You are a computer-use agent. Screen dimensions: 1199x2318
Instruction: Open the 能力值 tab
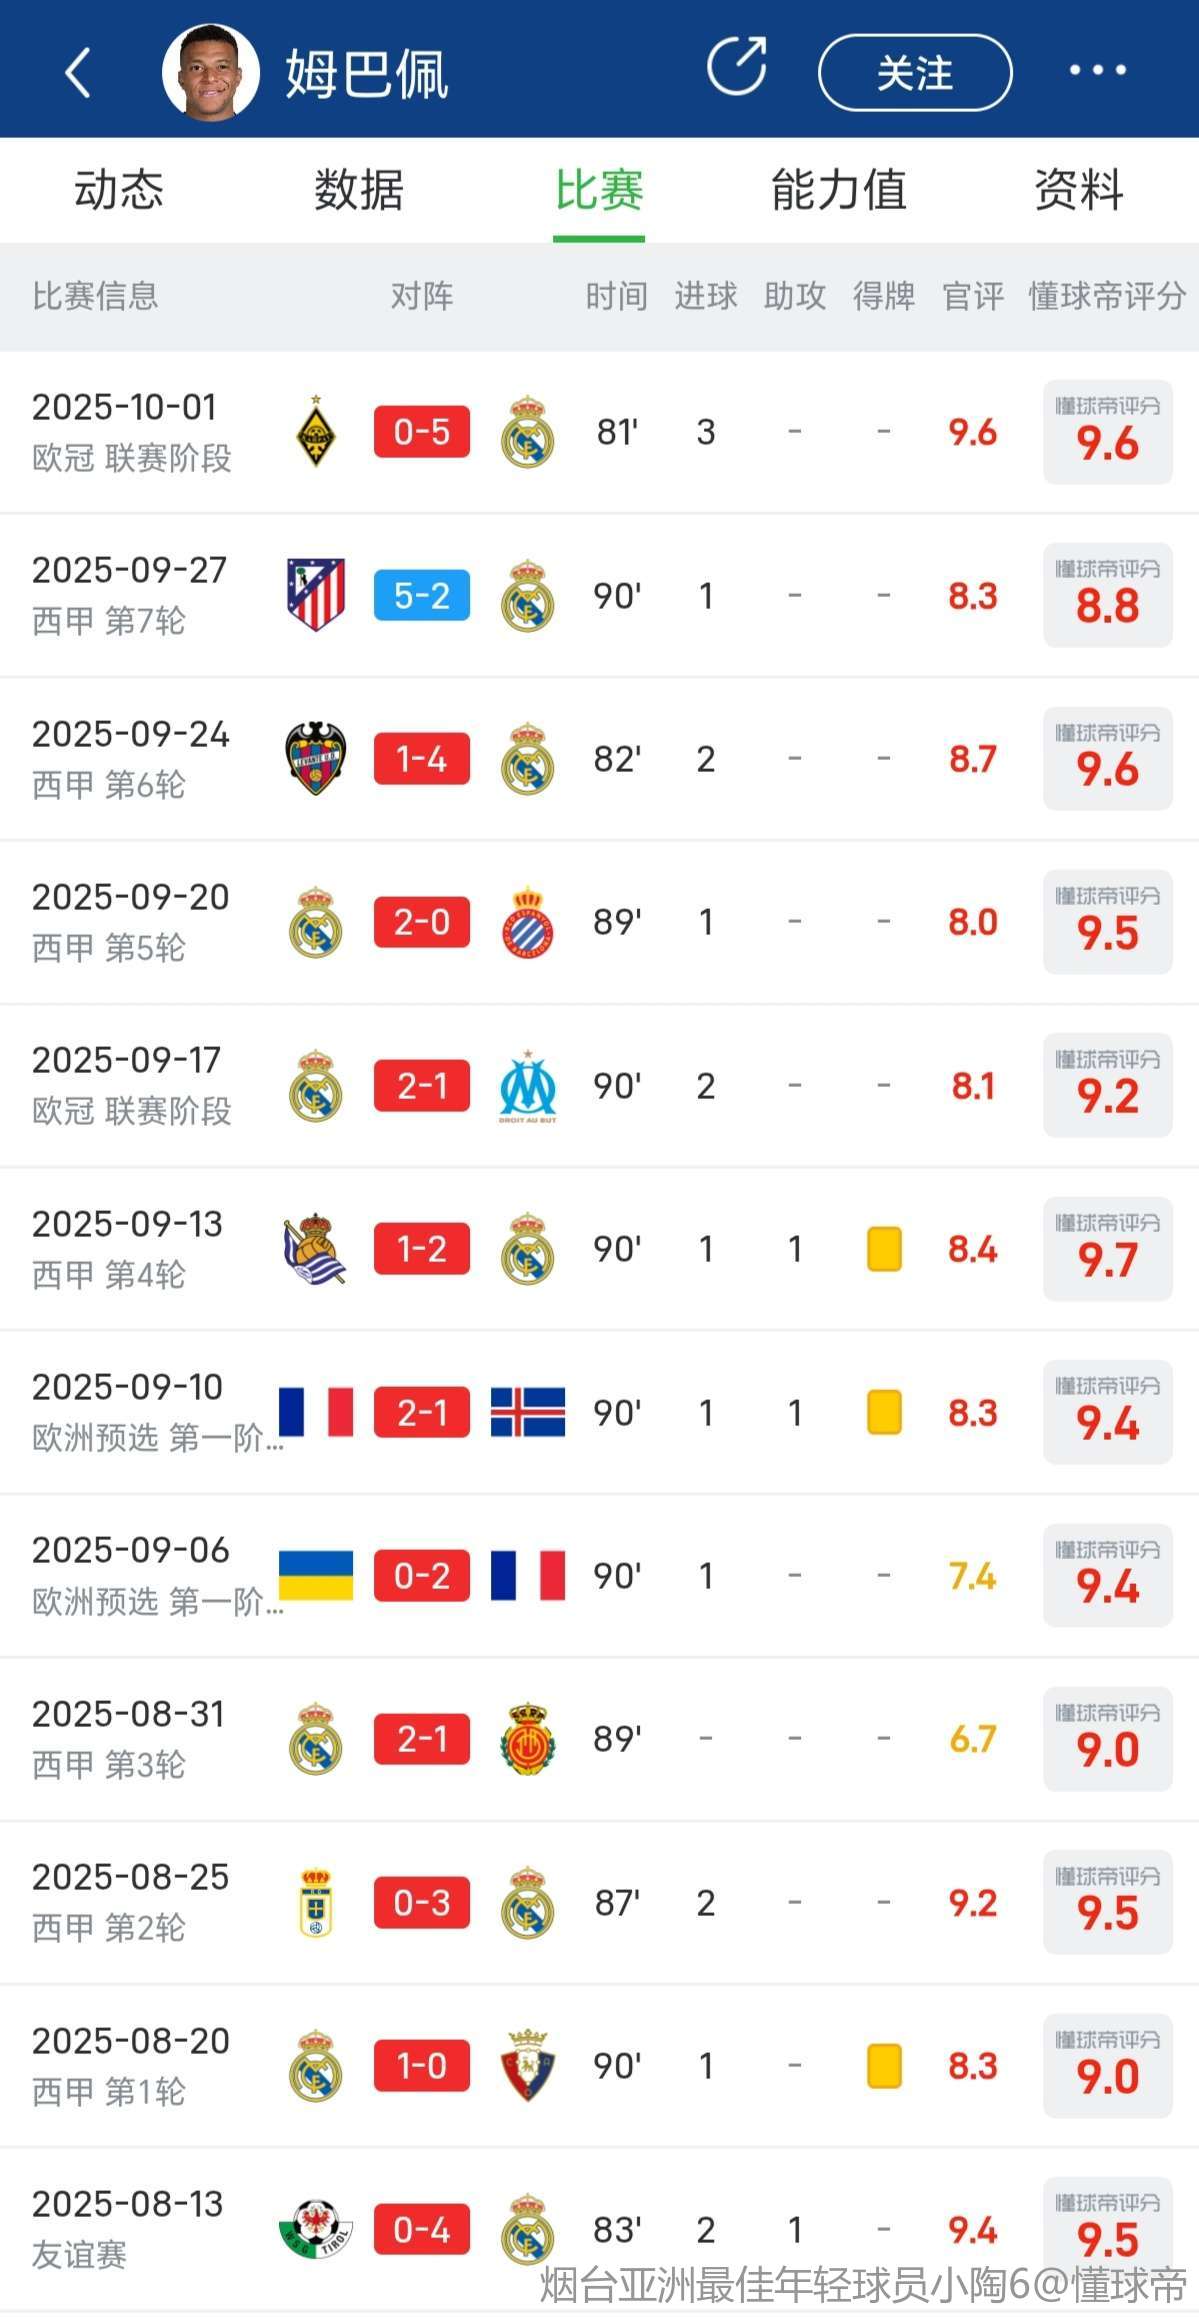tap(839, 190)
